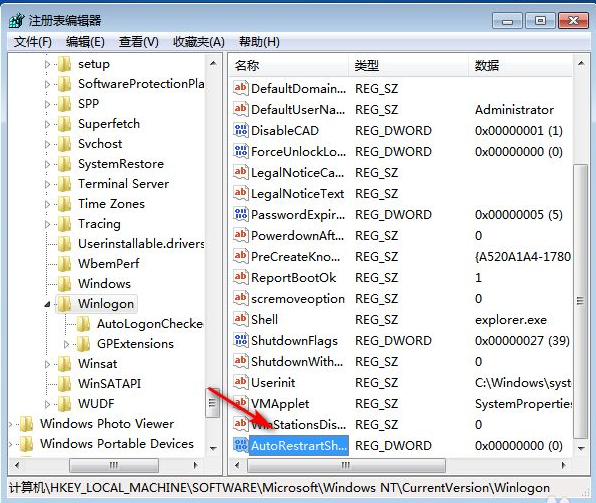Click the values pane vertical scrollbar thumb
596x503 pixels.
point(580,301)
